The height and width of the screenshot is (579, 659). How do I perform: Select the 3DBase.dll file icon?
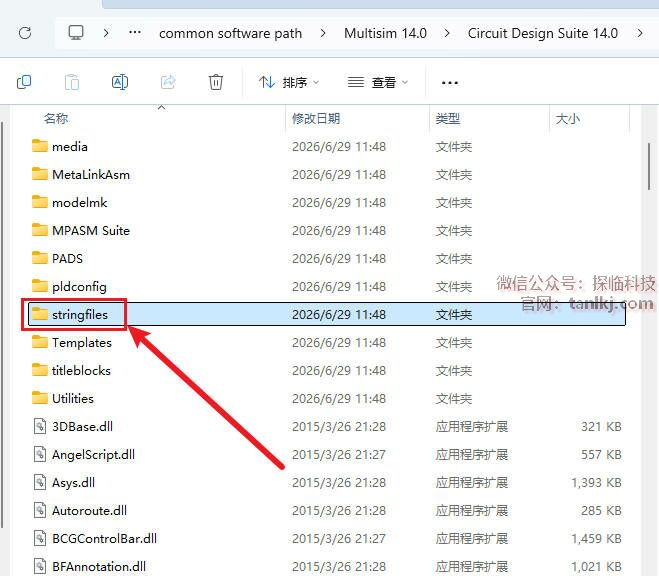click(40, 426)
